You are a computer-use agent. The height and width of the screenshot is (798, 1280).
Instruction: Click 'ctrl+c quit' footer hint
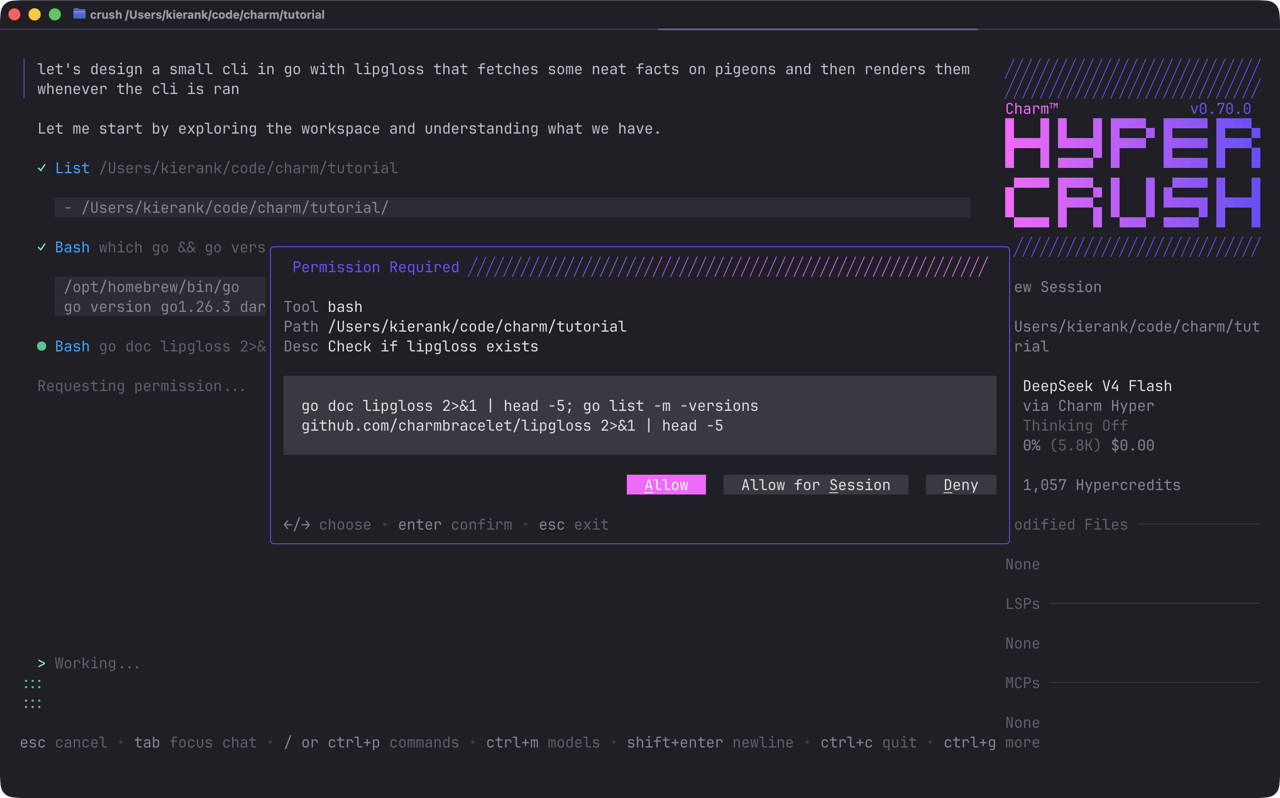tap(868, 743)
